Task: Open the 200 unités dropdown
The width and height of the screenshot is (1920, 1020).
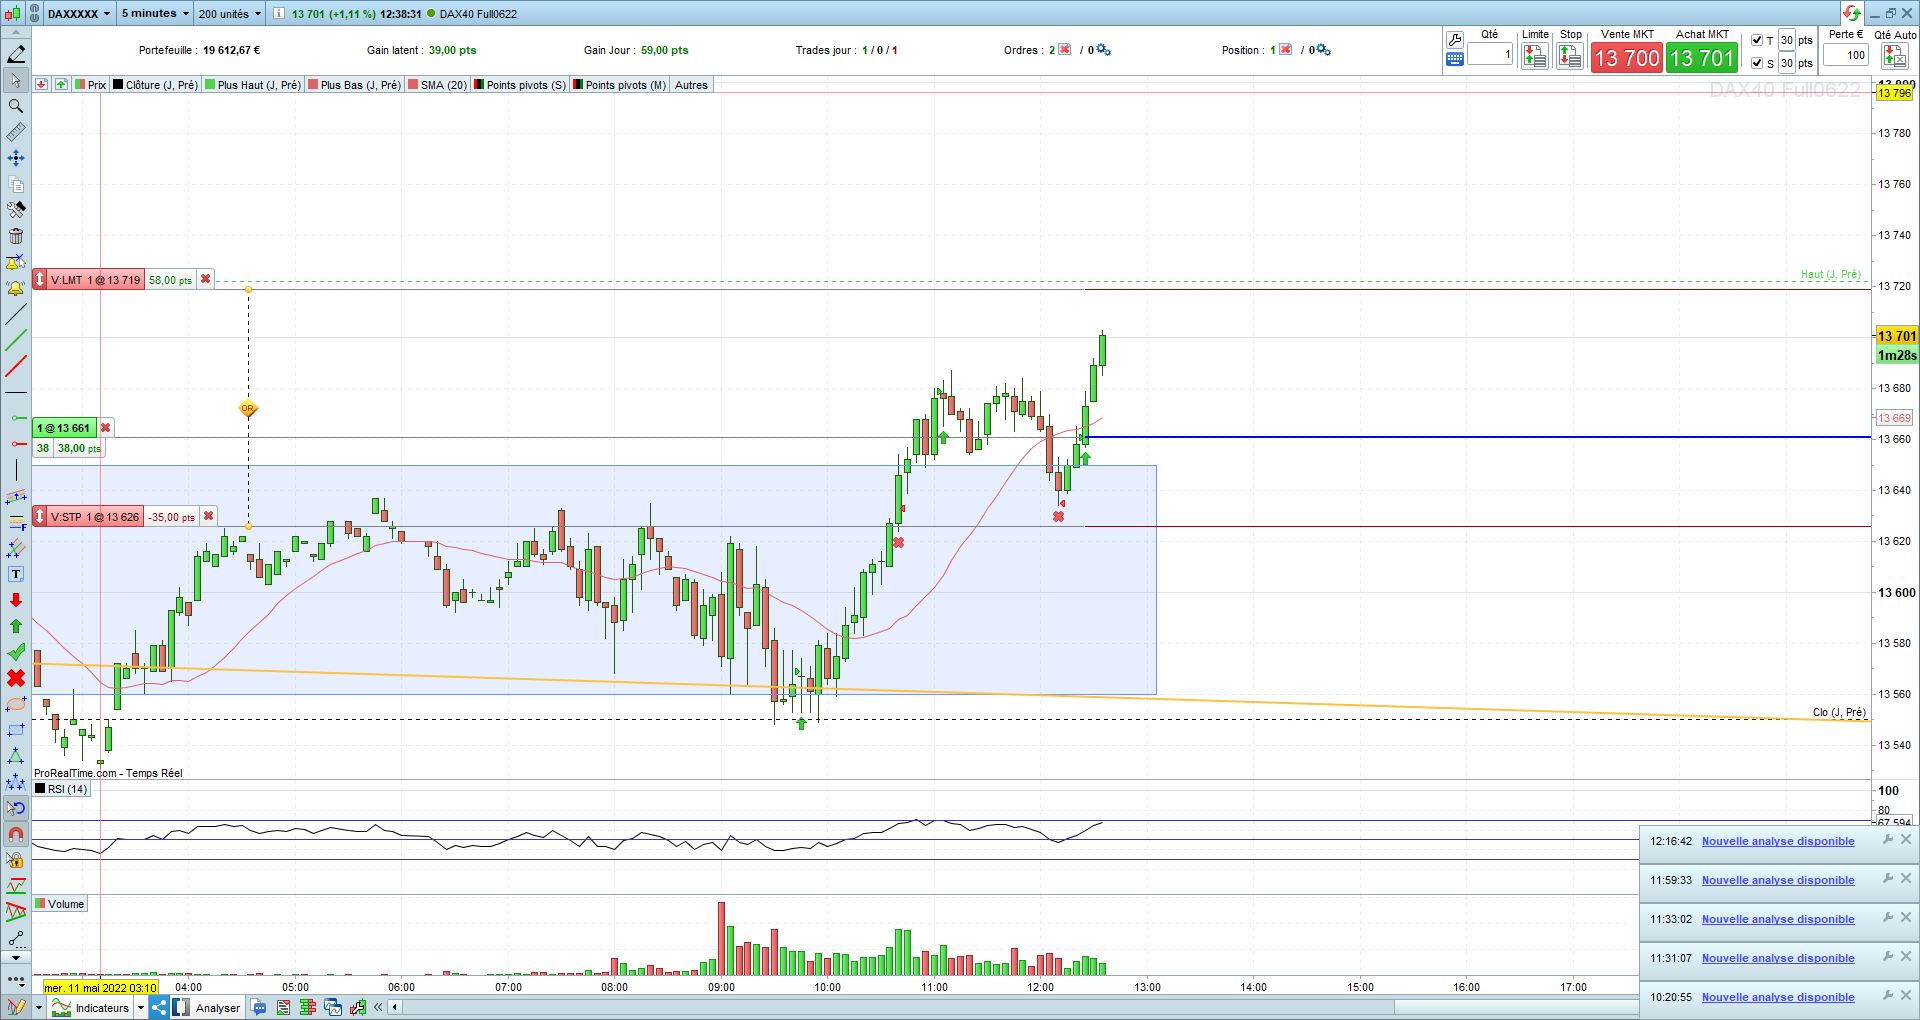Action: (x=230, y=14)
